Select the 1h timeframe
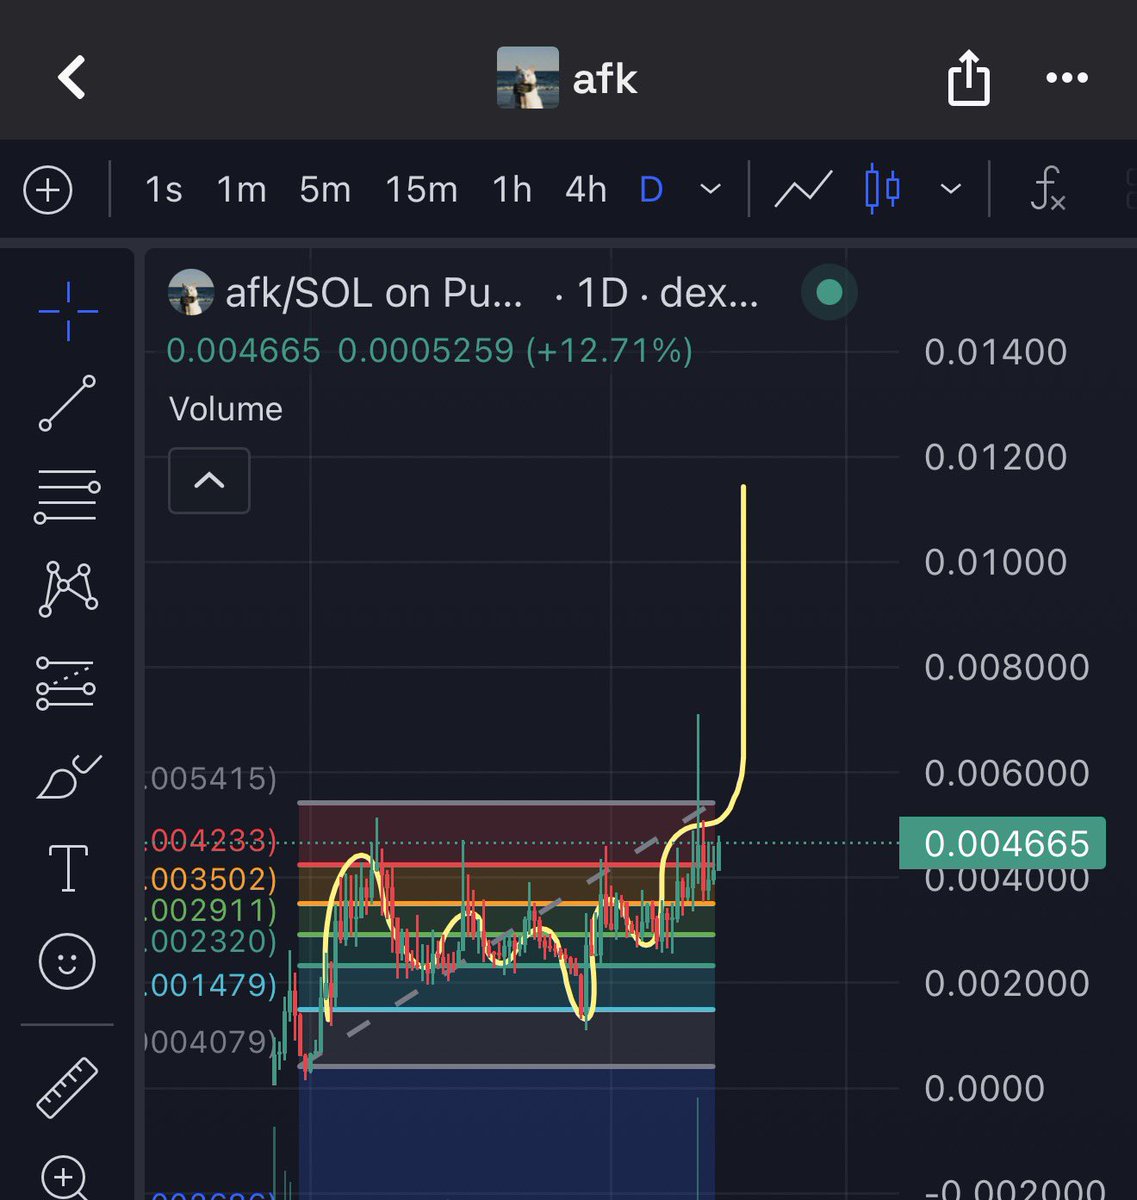 point(511,189)
